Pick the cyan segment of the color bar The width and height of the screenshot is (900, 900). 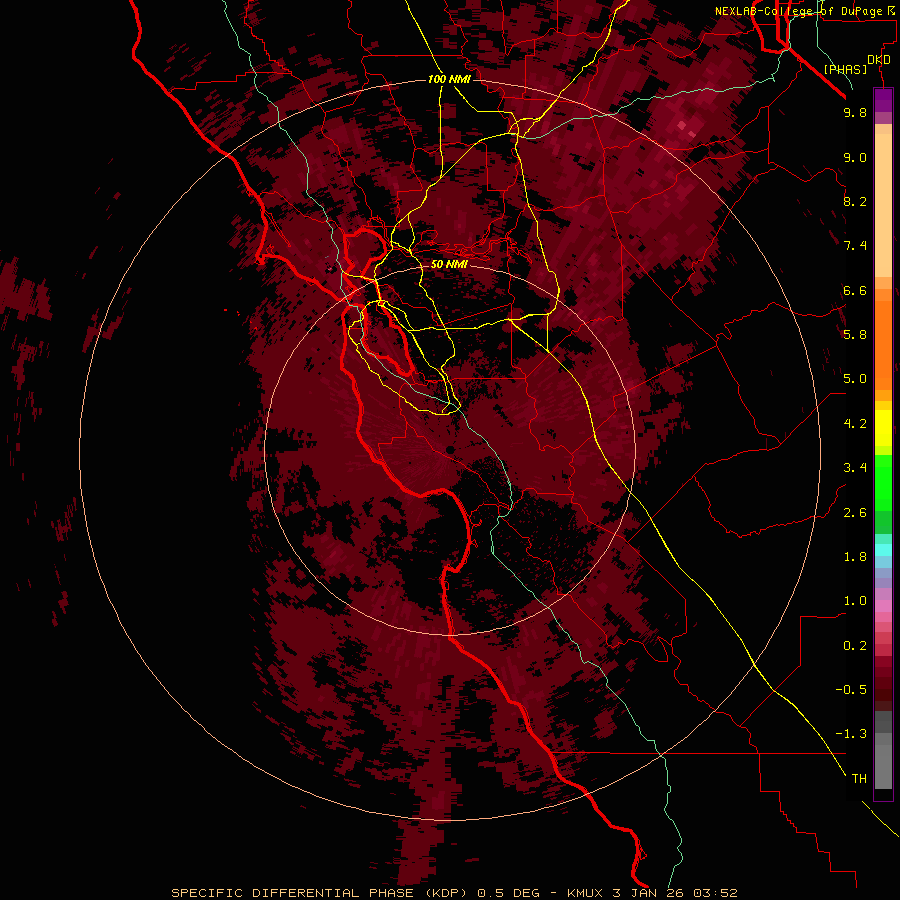(x=883, y=549)
